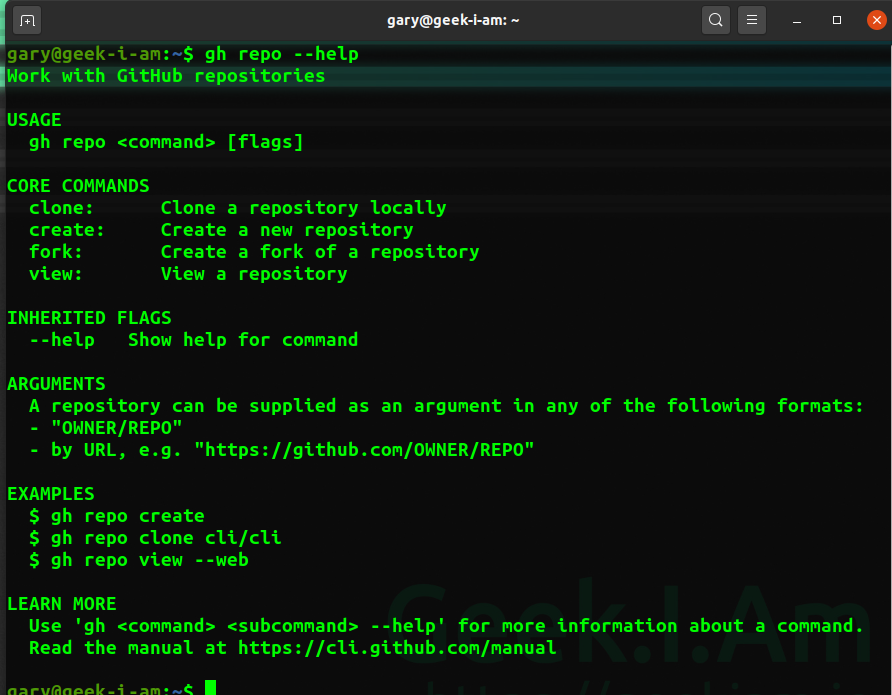Screen dimensions: 892x695
Task: Minimize the terminal window
Action: (x=797, y=20)
